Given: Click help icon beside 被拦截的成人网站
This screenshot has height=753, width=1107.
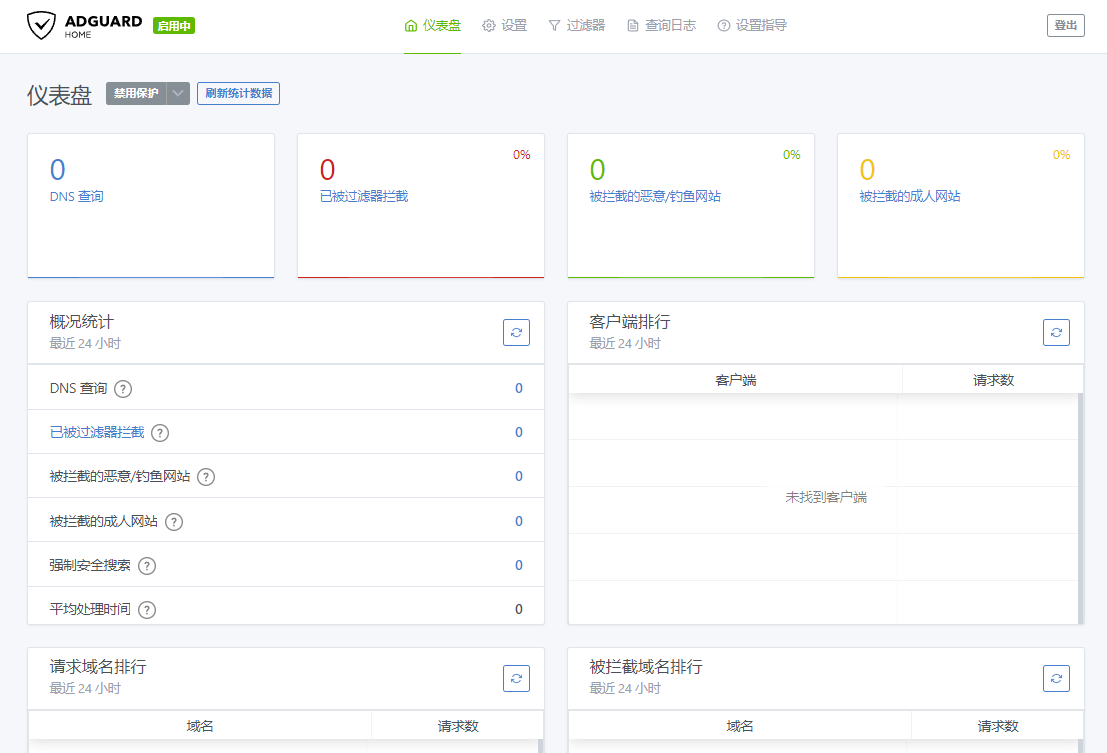Looking at the screenshot, I should coord(174,522).
